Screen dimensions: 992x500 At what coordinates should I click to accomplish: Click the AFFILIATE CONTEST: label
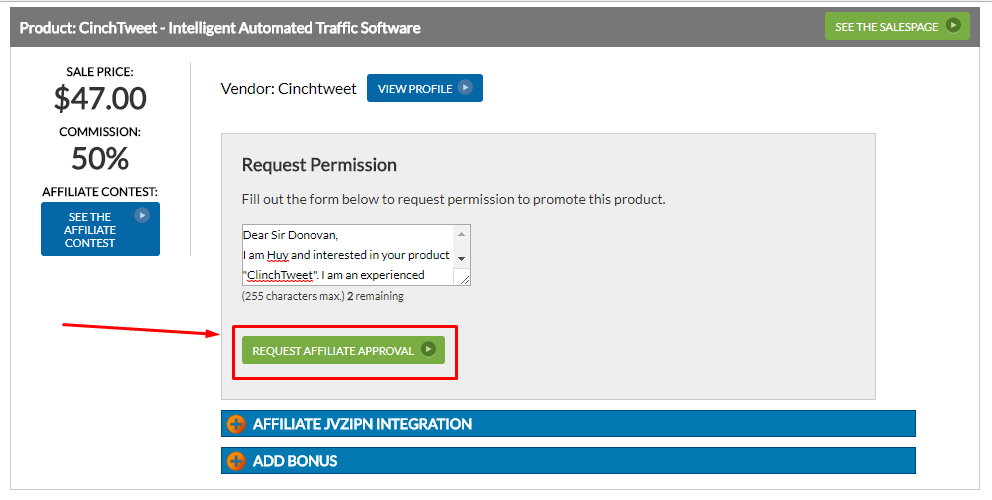click(x=100, y=192)
